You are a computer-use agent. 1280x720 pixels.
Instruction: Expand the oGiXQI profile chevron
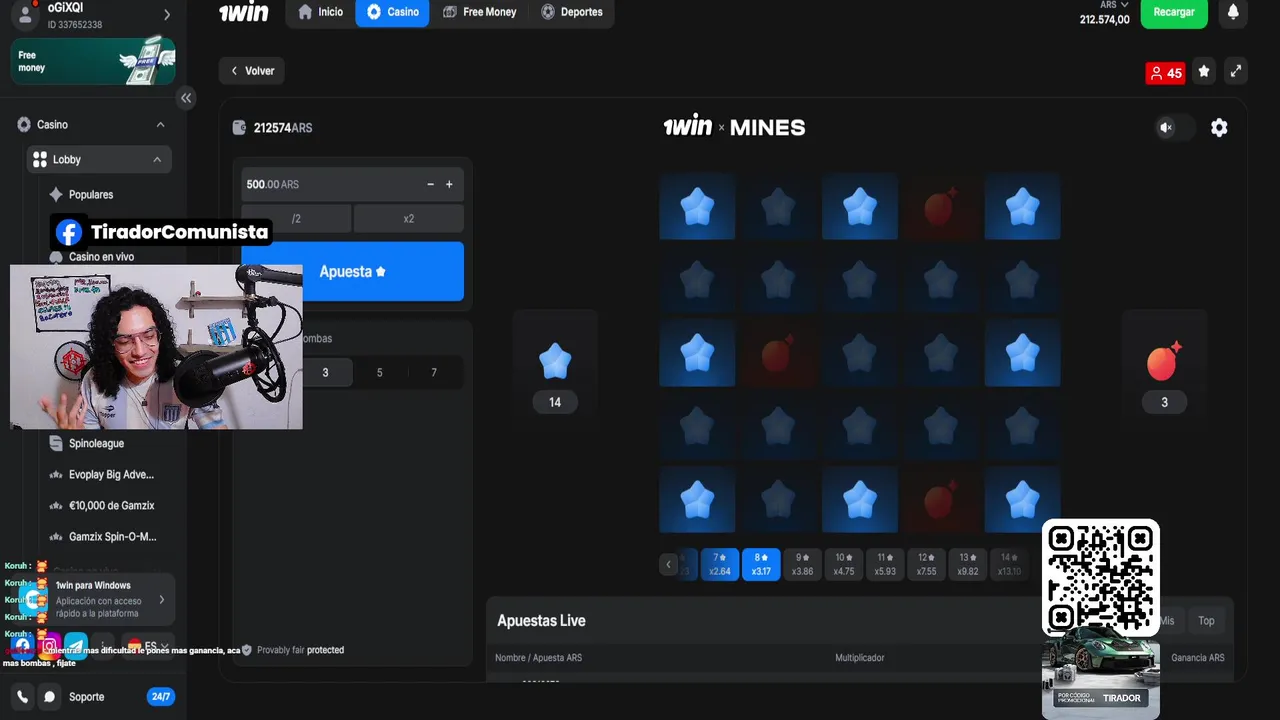167,15
